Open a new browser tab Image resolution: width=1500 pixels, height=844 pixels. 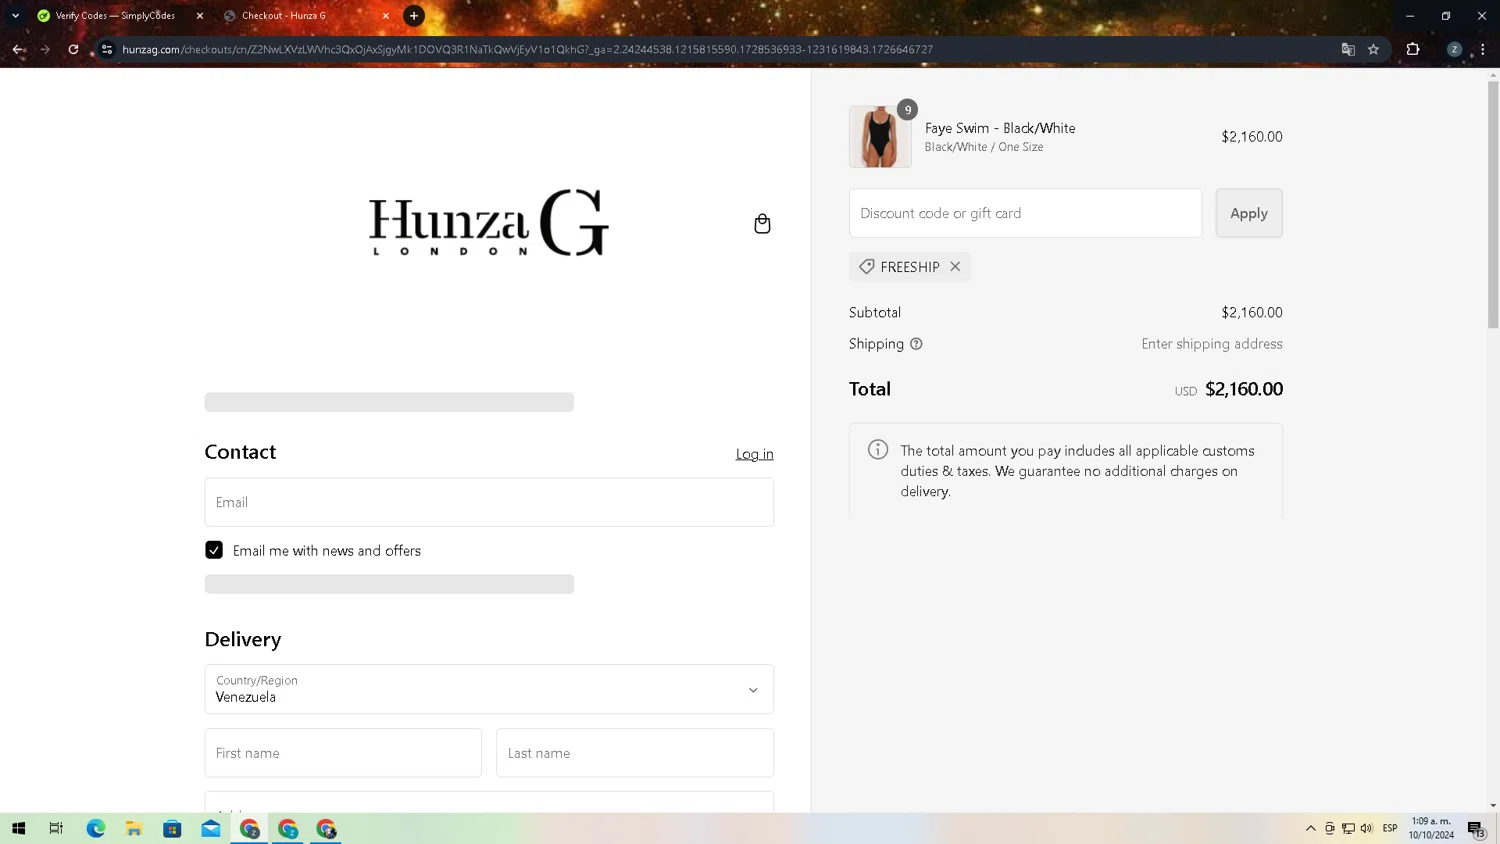pyautogui.click(x=414, y=16)
